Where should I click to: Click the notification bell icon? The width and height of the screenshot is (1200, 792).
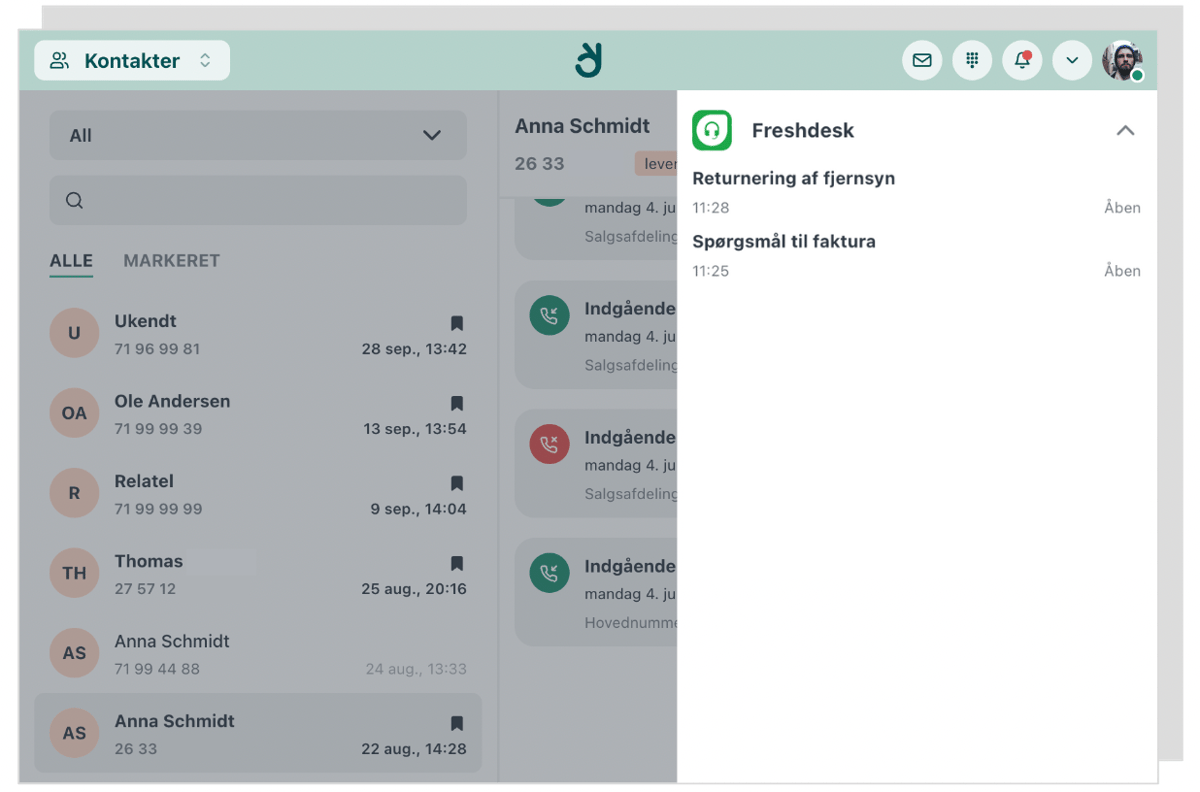point(1021,60)
